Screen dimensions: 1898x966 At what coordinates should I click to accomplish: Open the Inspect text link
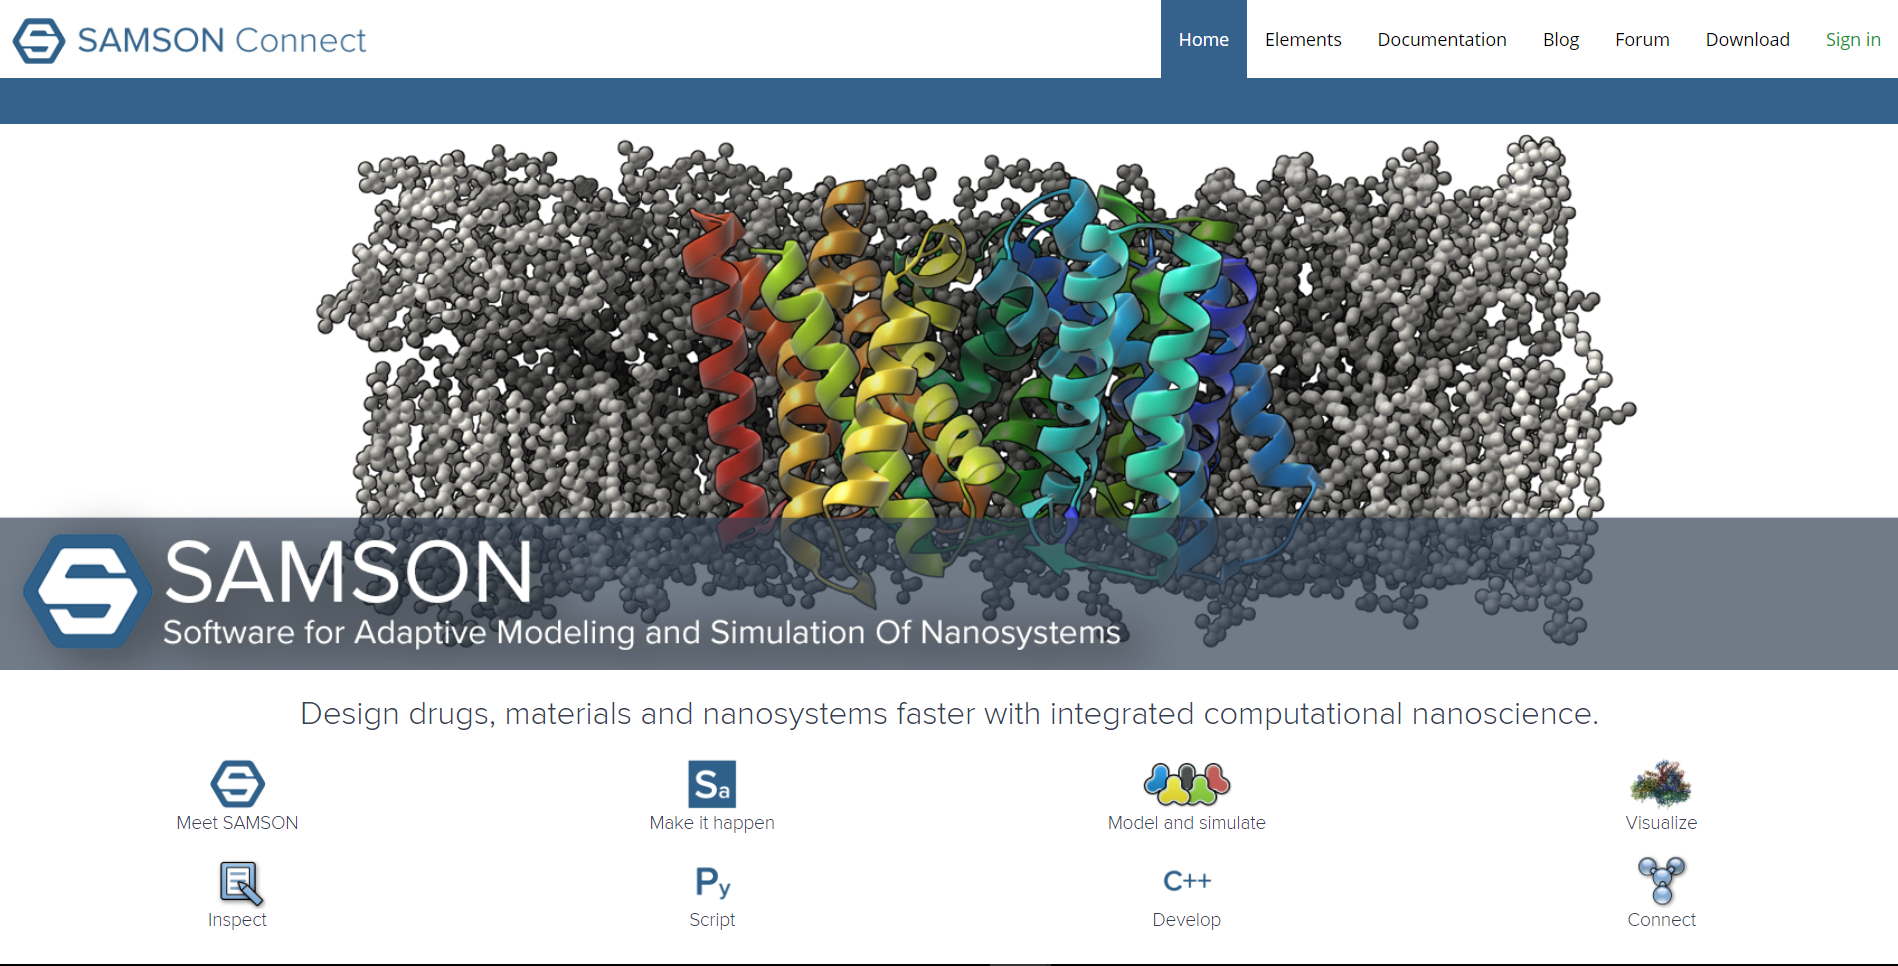coord(237,920)
